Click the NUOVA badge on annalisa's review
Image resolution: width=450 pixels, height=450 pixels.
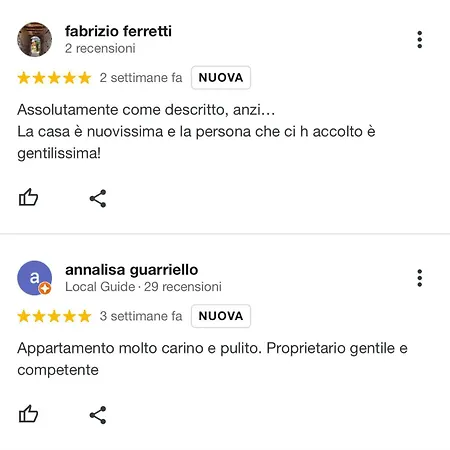point(221,316)
